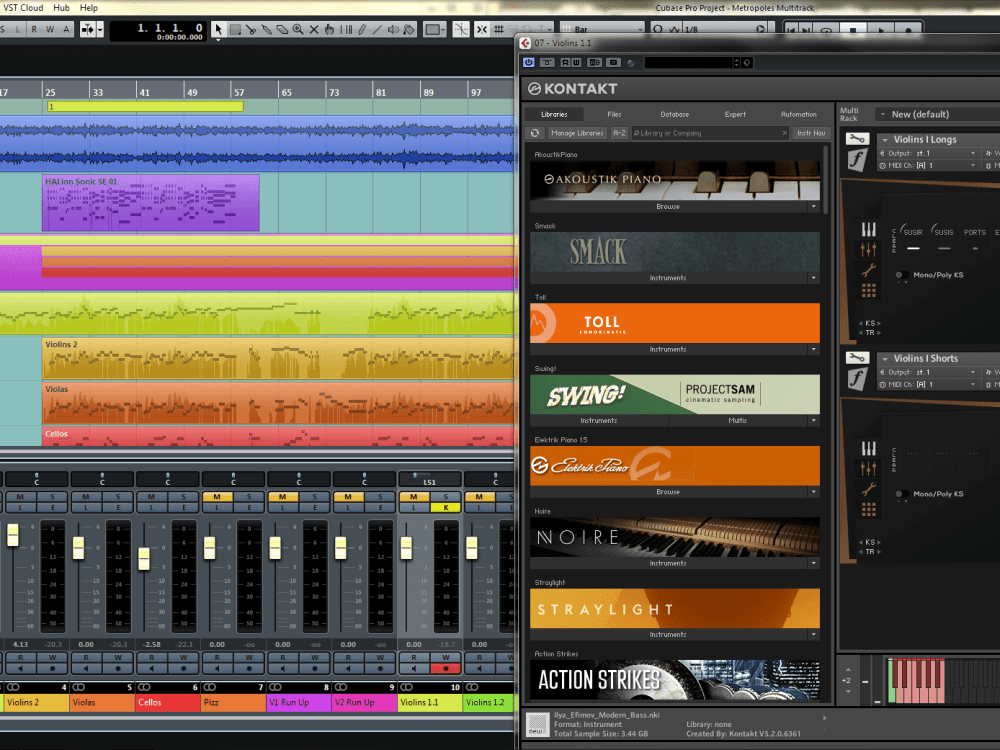Select the Range Selection tool
Screen dimensions: 1000x750
click(235, 29)
